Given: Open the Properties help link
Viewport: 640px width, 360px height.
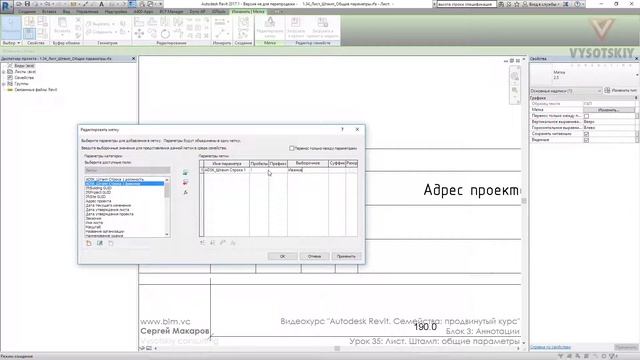Looking at the screenshot, I should (x=550, y=347).
